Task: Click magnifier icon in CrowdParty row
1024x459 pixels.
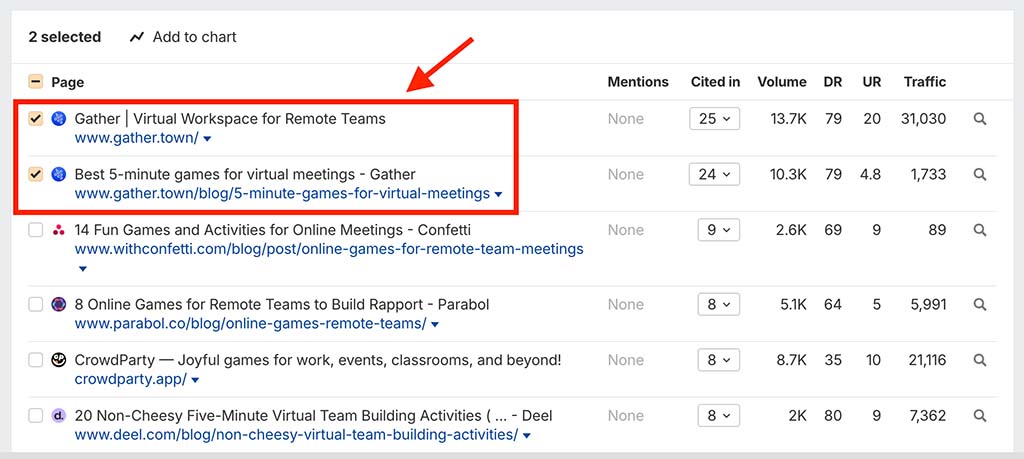Action: [x=980, y=360]
